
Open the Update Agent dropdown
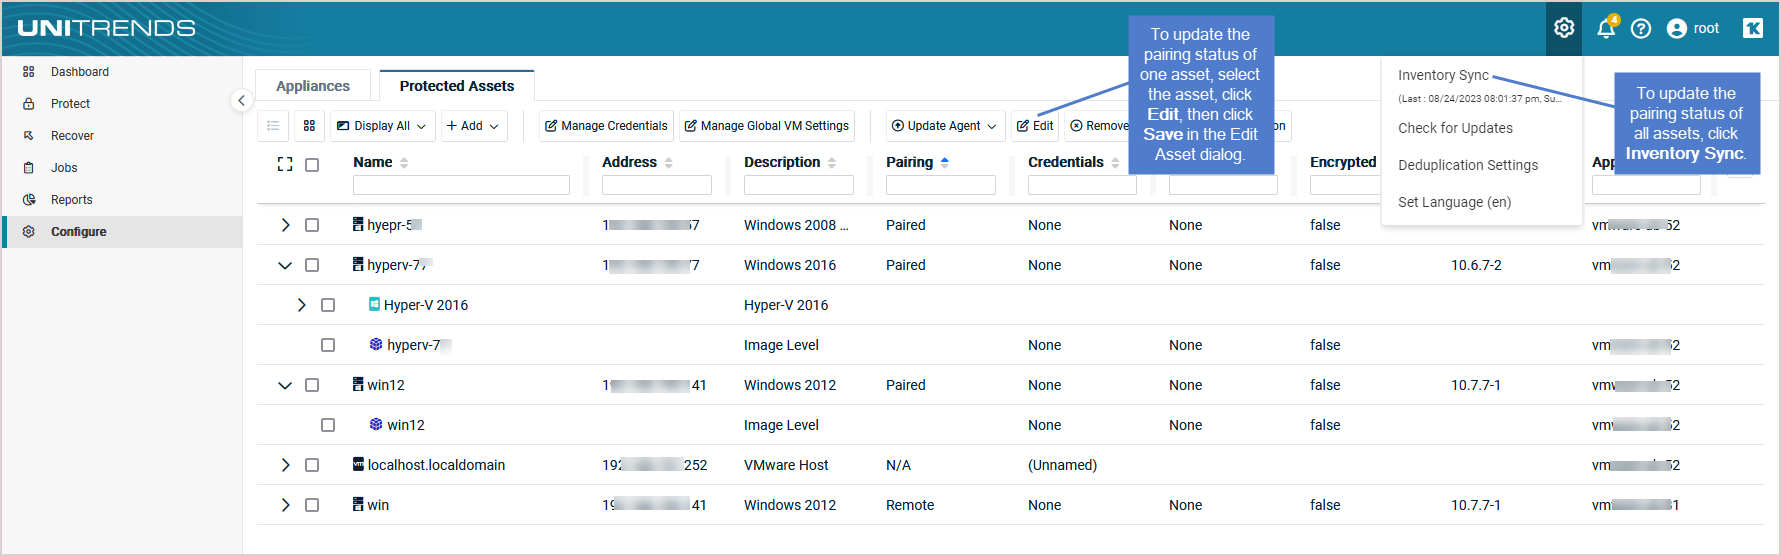pos(944,126)
